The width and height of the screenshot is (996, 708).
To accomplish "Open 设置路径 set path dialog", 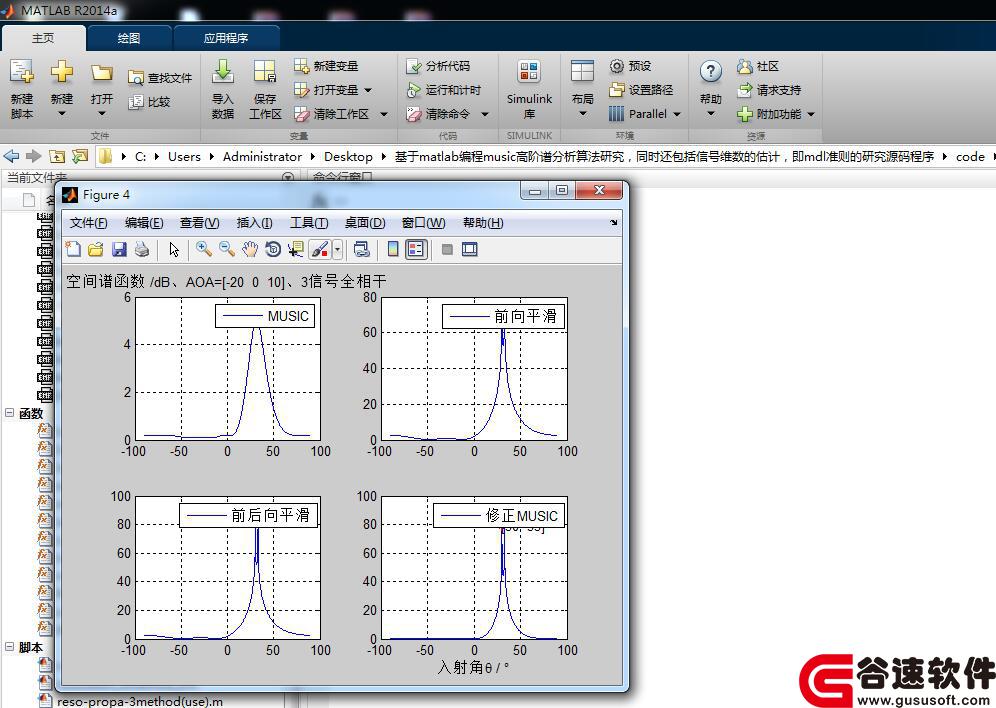I will point(640,90).
